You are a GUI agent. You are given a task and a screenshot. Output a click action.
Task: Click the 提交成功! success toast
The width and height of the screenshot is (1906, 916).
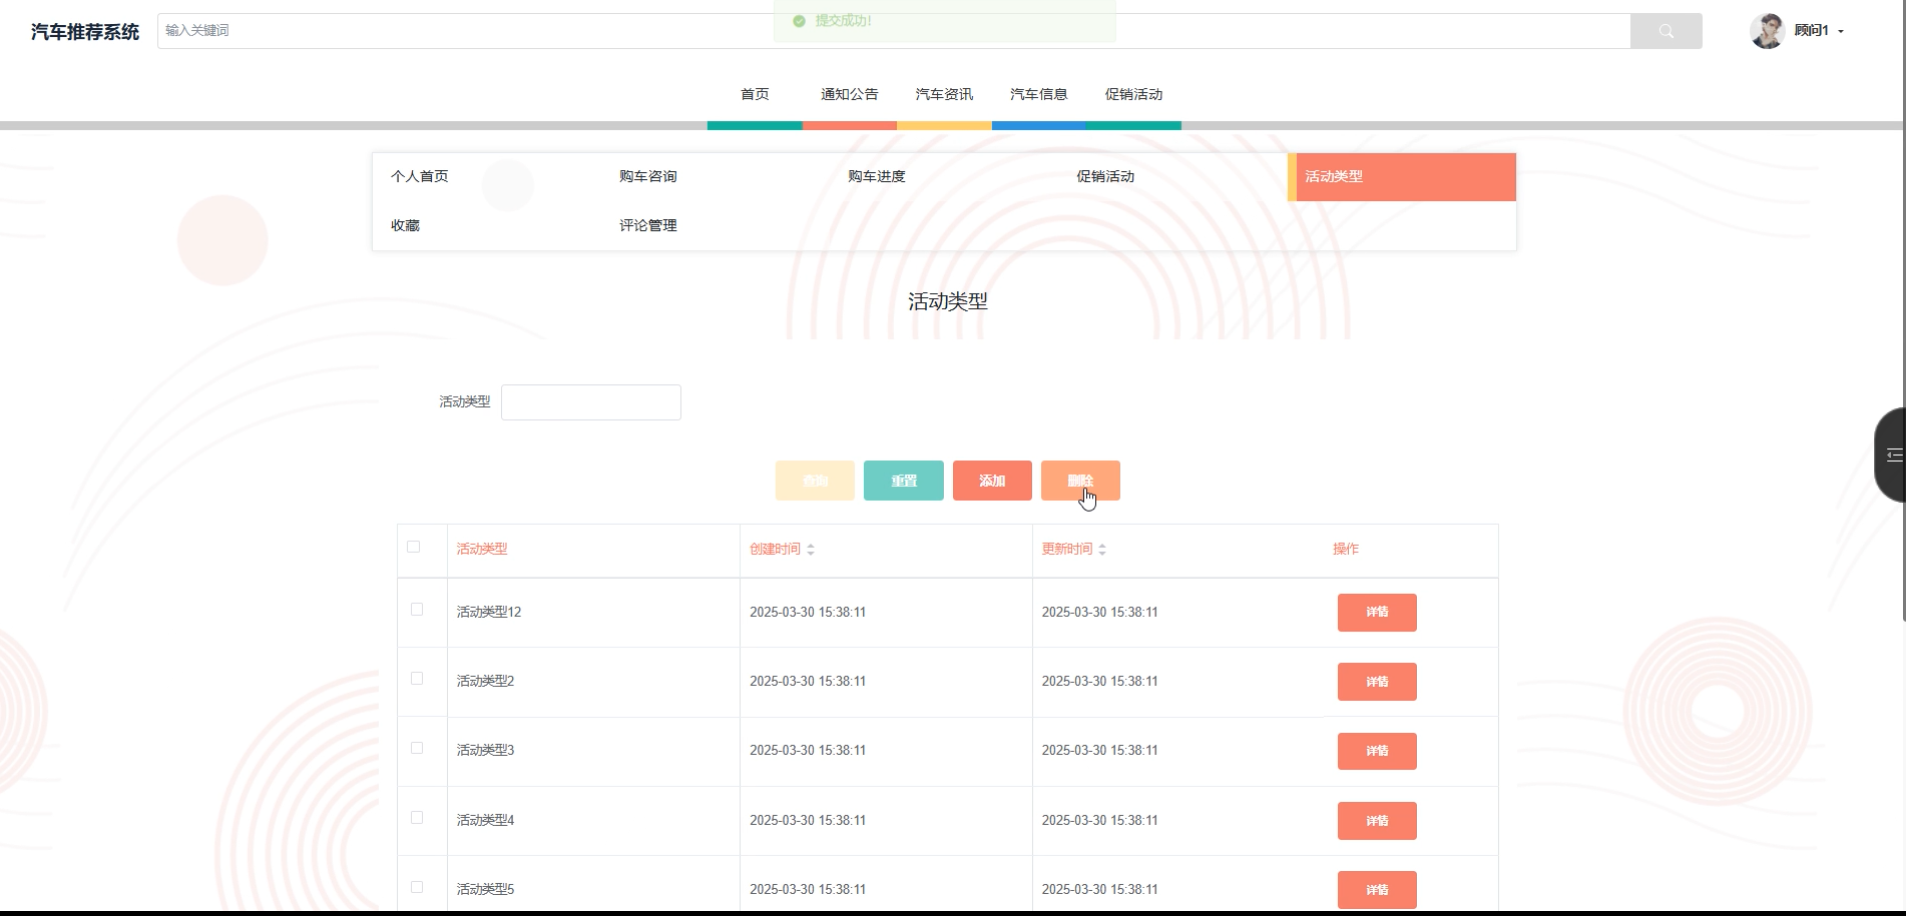944,21
